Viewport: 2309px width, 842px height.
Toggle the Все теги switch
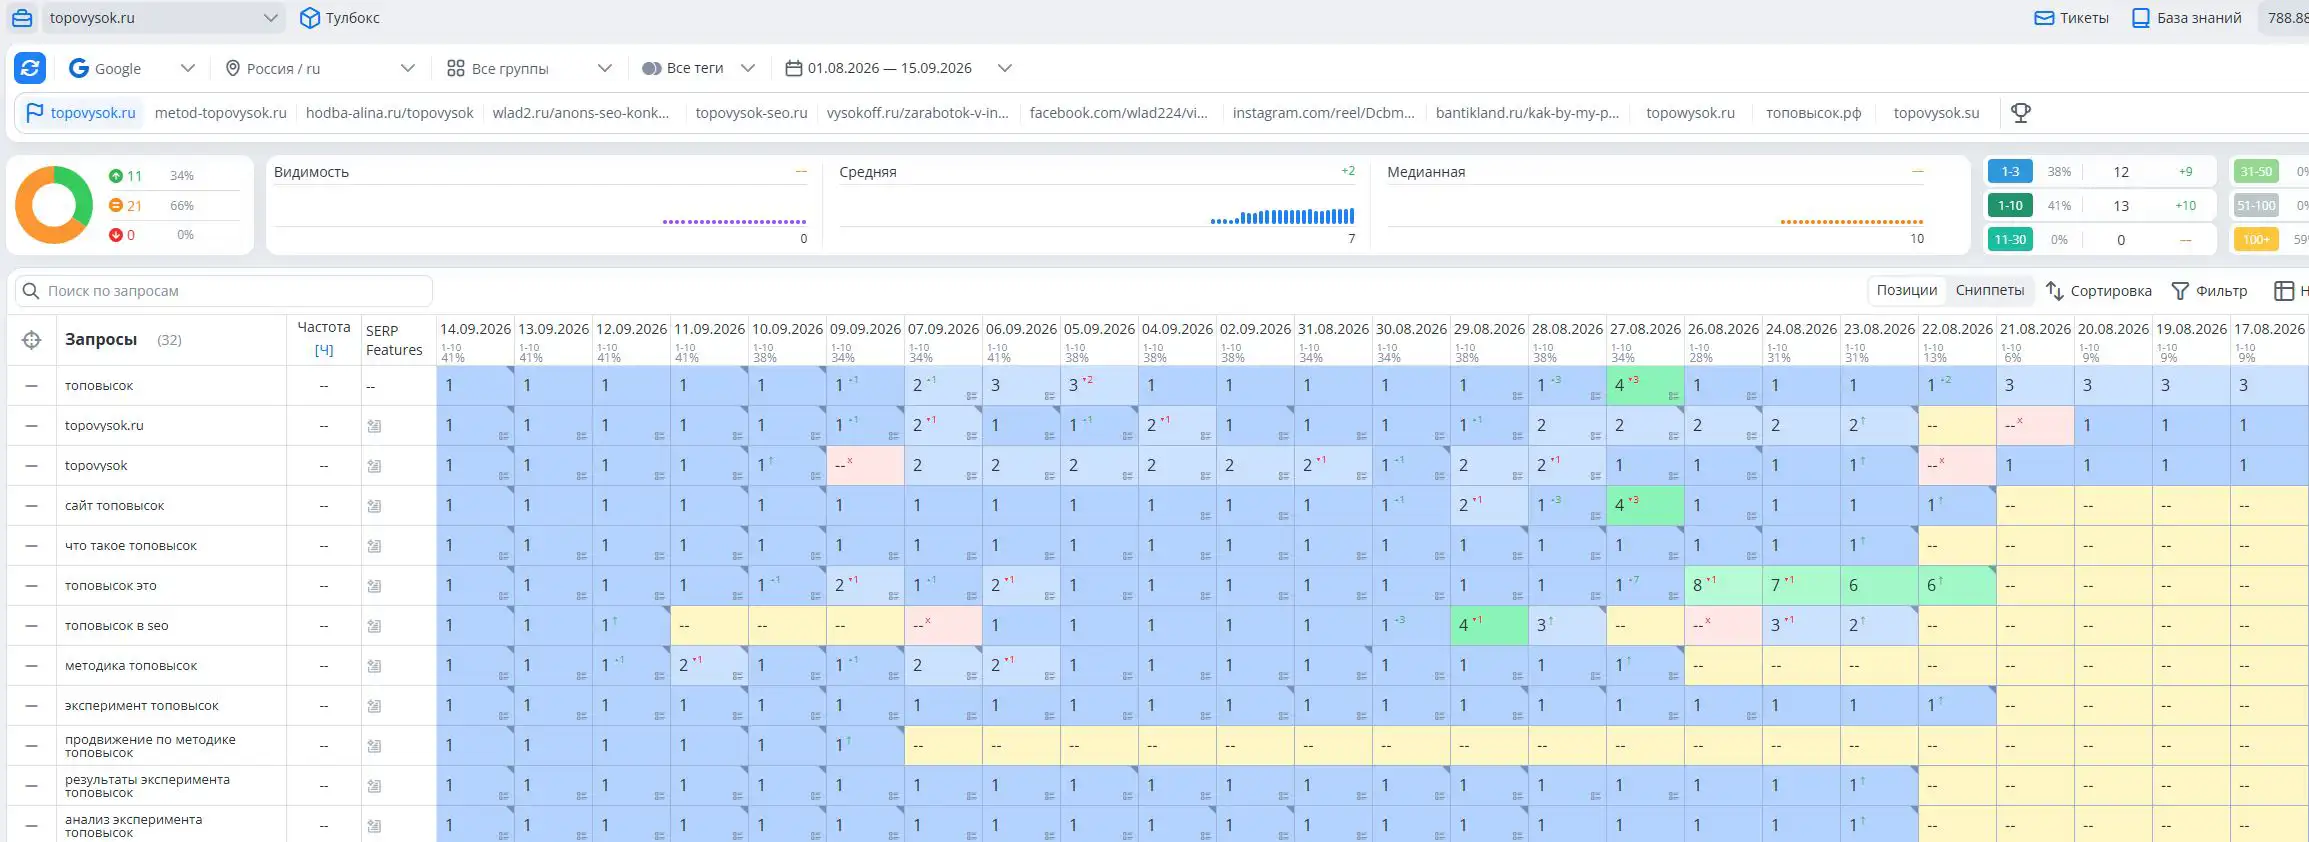[x=651, y=68]
